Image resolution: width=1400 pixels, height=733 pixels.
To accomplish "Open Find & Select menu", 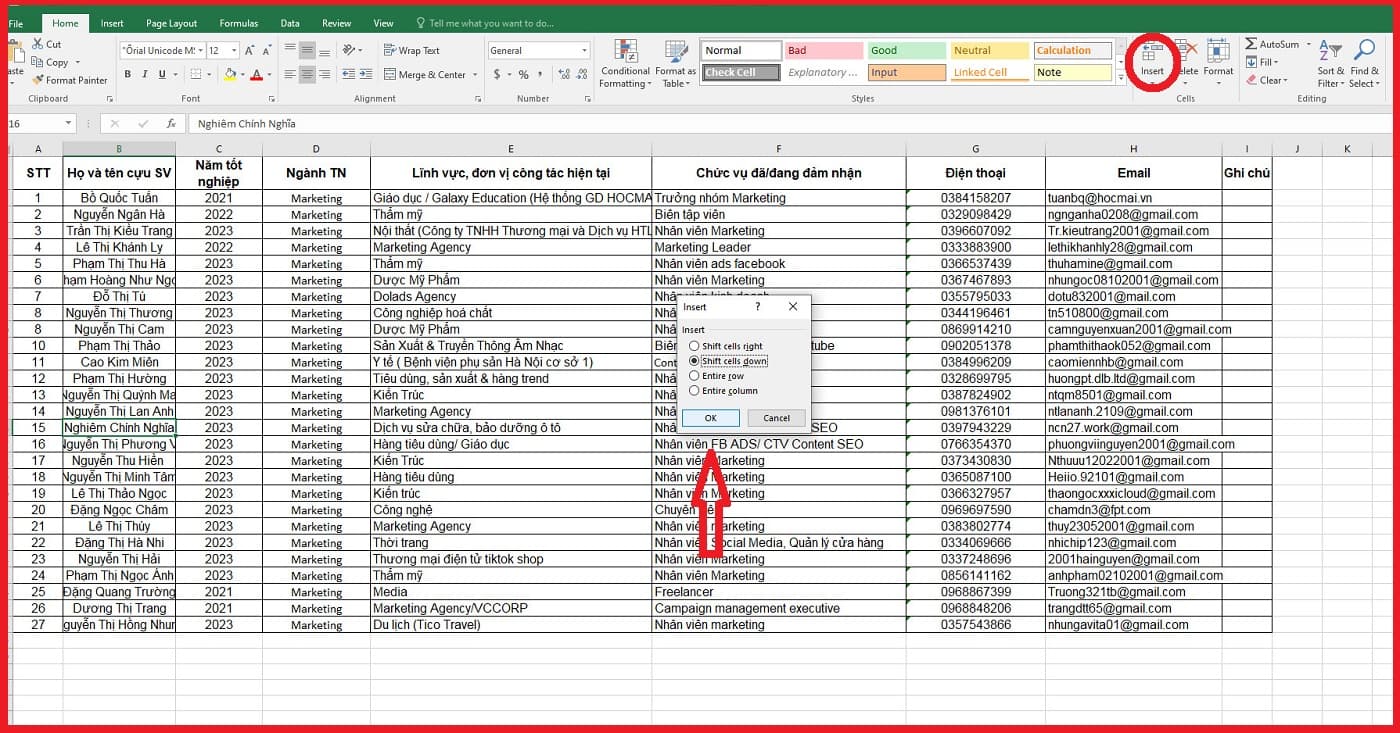I will click(1365, 64).
